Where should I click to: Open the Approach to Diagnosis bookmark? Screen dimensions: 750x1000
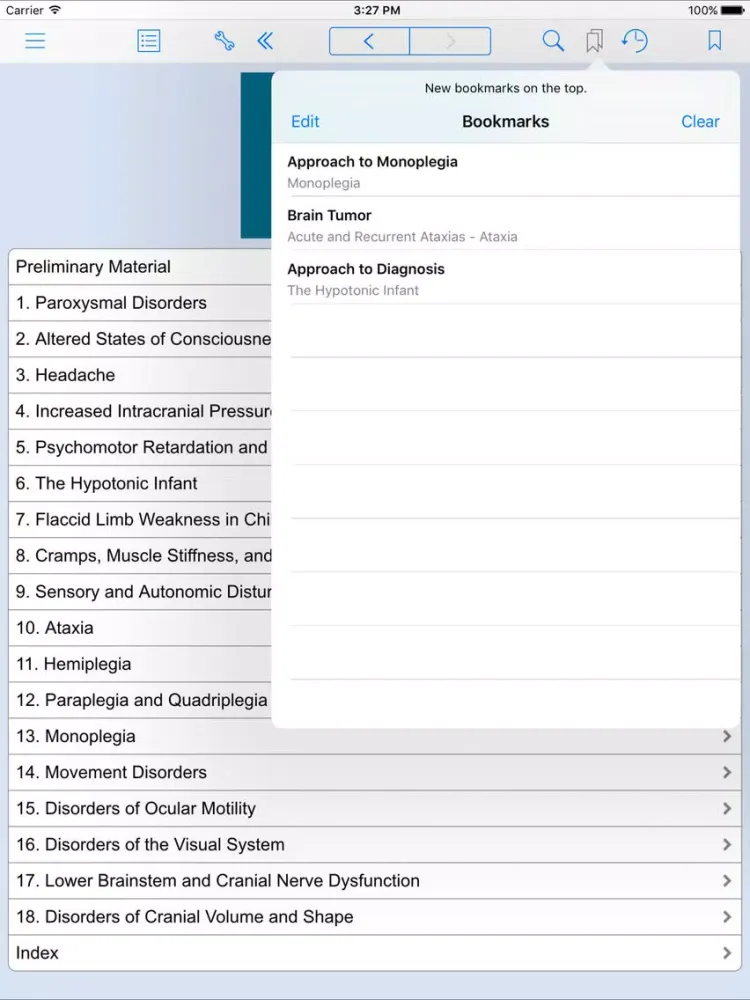506,277
